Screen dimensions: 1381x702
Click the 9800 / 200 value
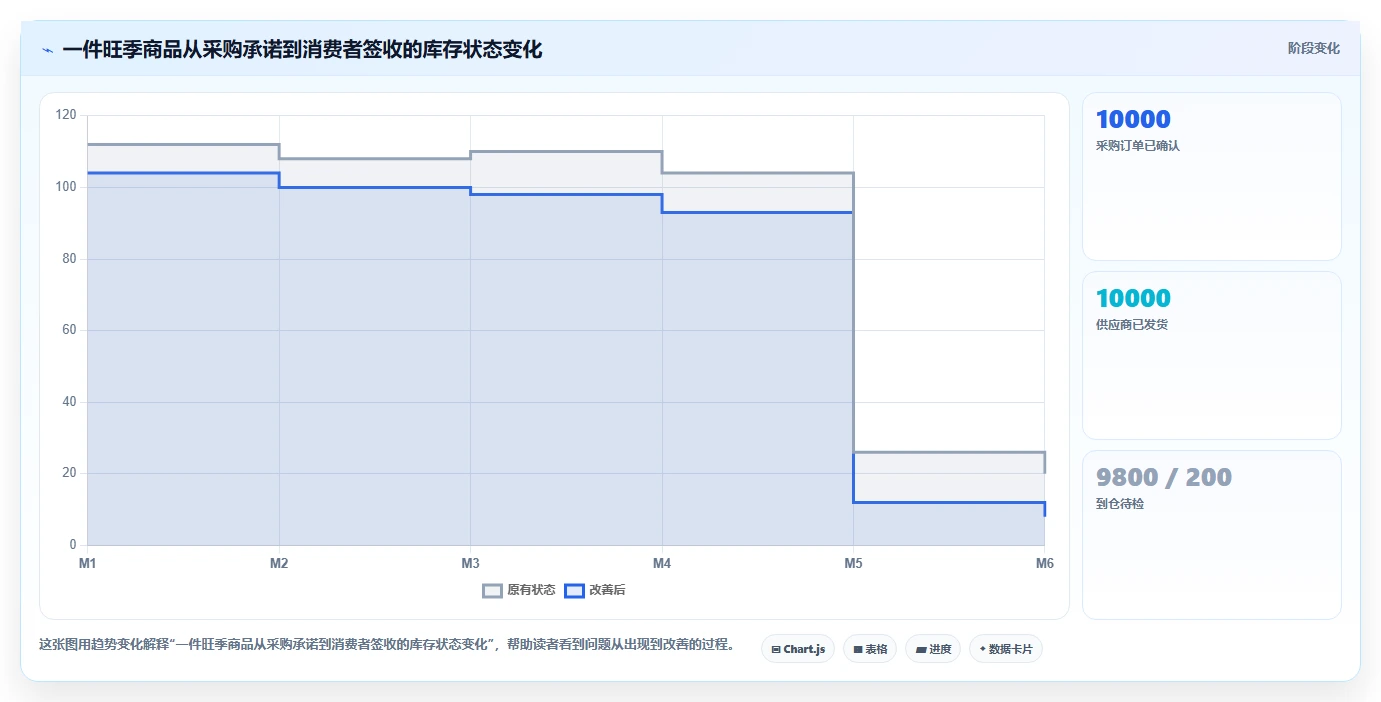click(x=1164, y=478)
